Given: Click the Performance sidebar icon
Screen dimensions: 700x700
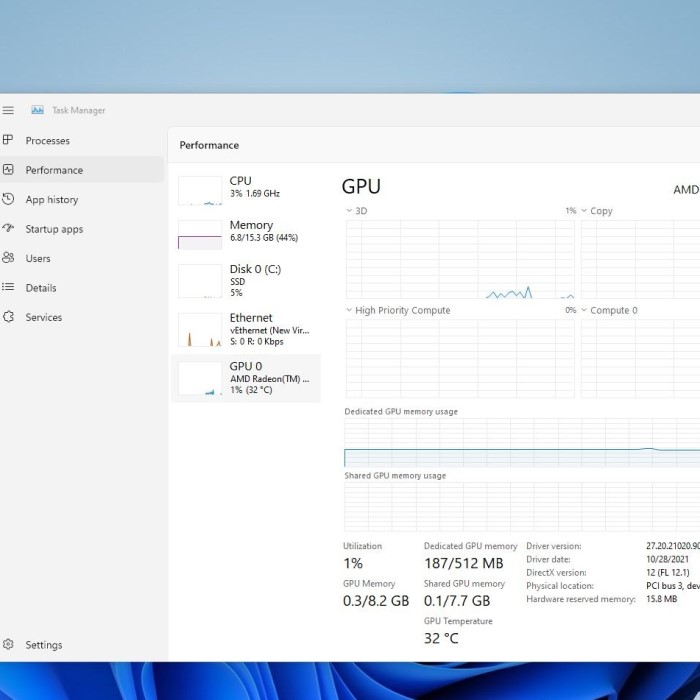Looking at the screenshot, I should (x=9, y=170).
